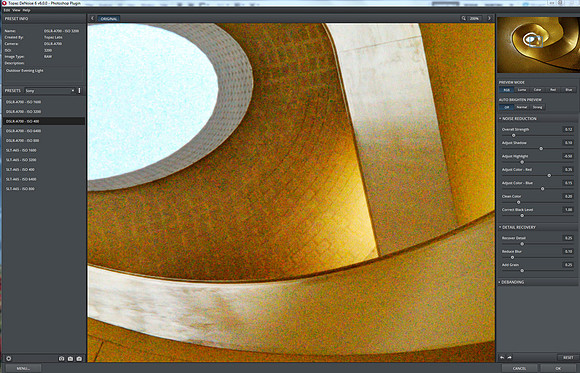Viewport: 580px width, 373px height.
Task: Click the navigator thumbnail of the staircase
Action: (x=538, y=45)
